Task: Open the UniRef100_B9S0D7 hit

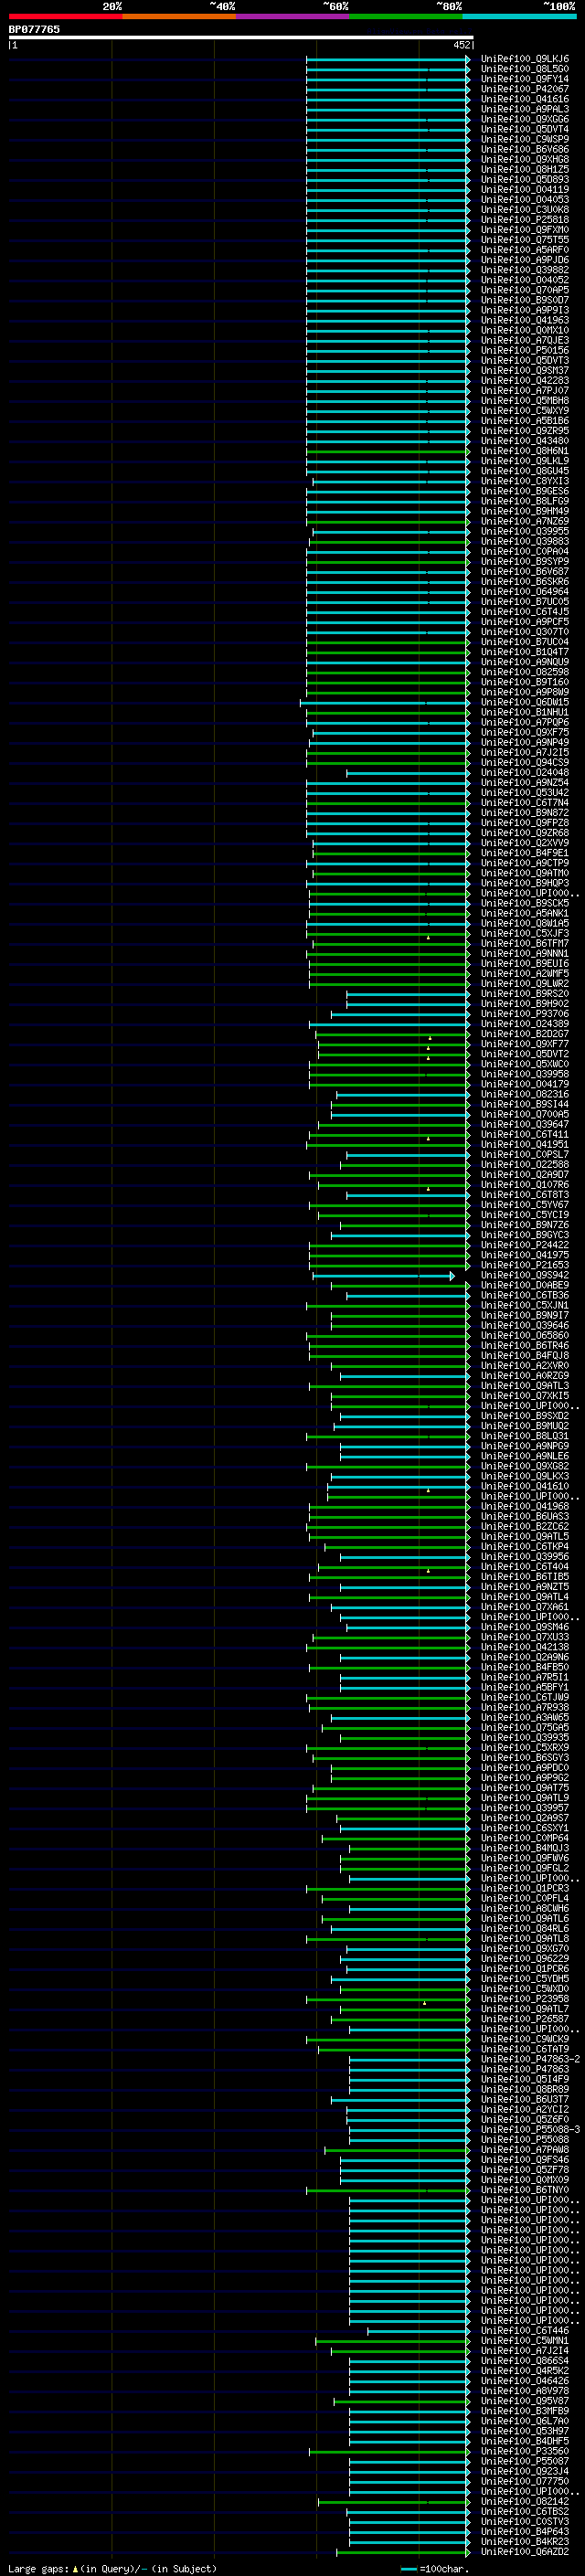Action: coord(525,300)
